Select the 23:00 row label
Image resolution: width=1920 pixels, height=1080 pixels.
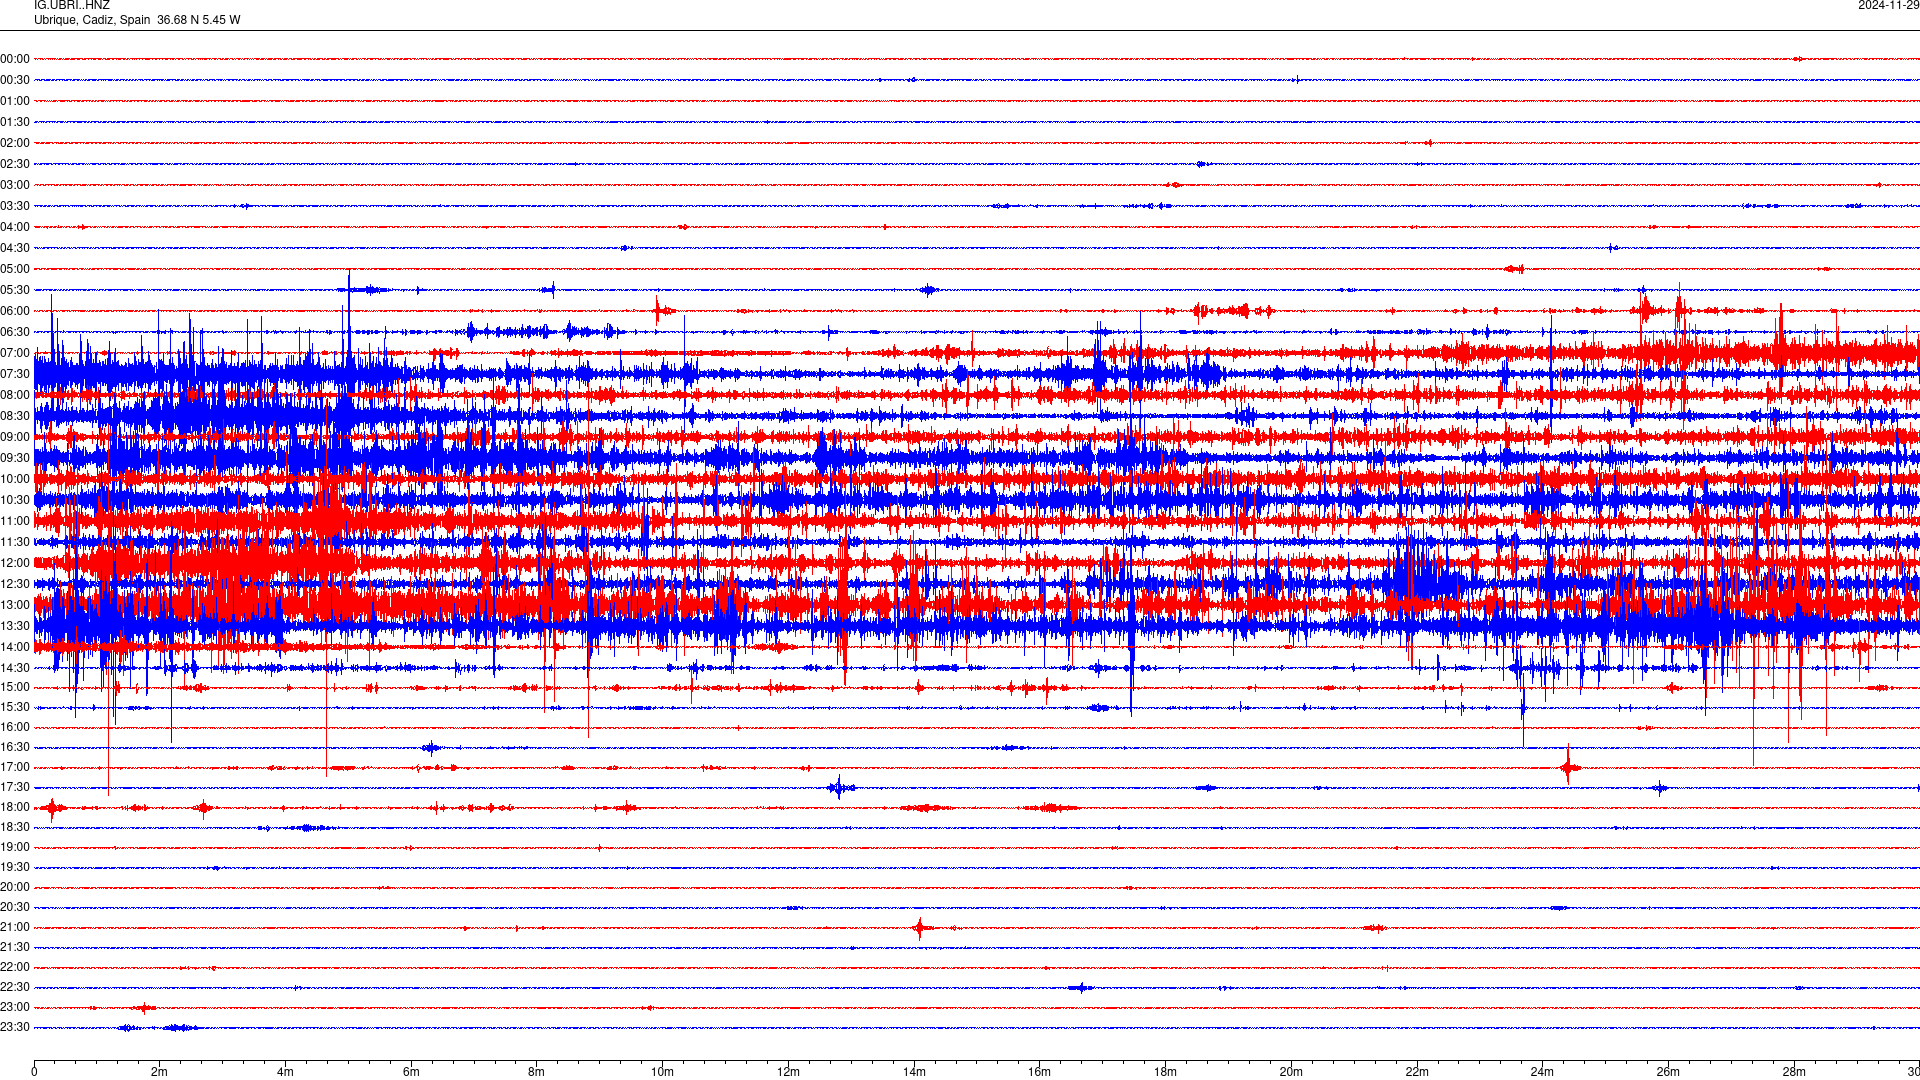pyautogui.click(x=15, y=1007)
